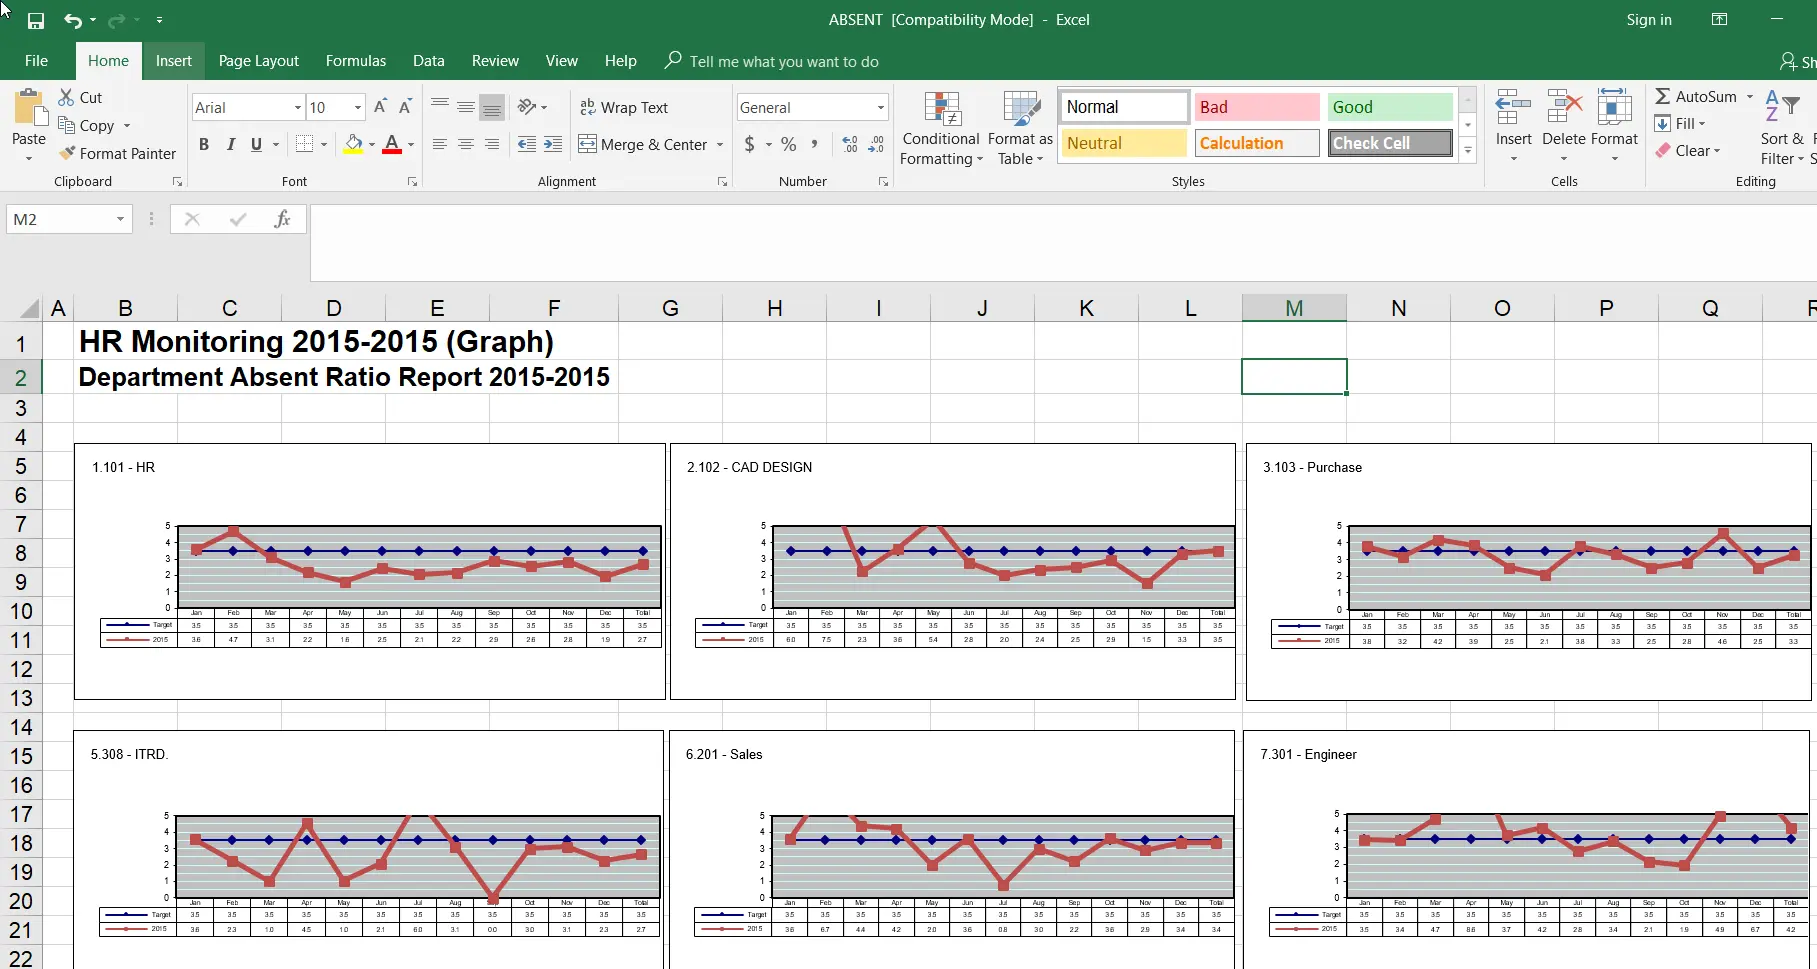1817x969 pixels.
Task: Click the Insert Function fx icon
Action: click(282, 219)
